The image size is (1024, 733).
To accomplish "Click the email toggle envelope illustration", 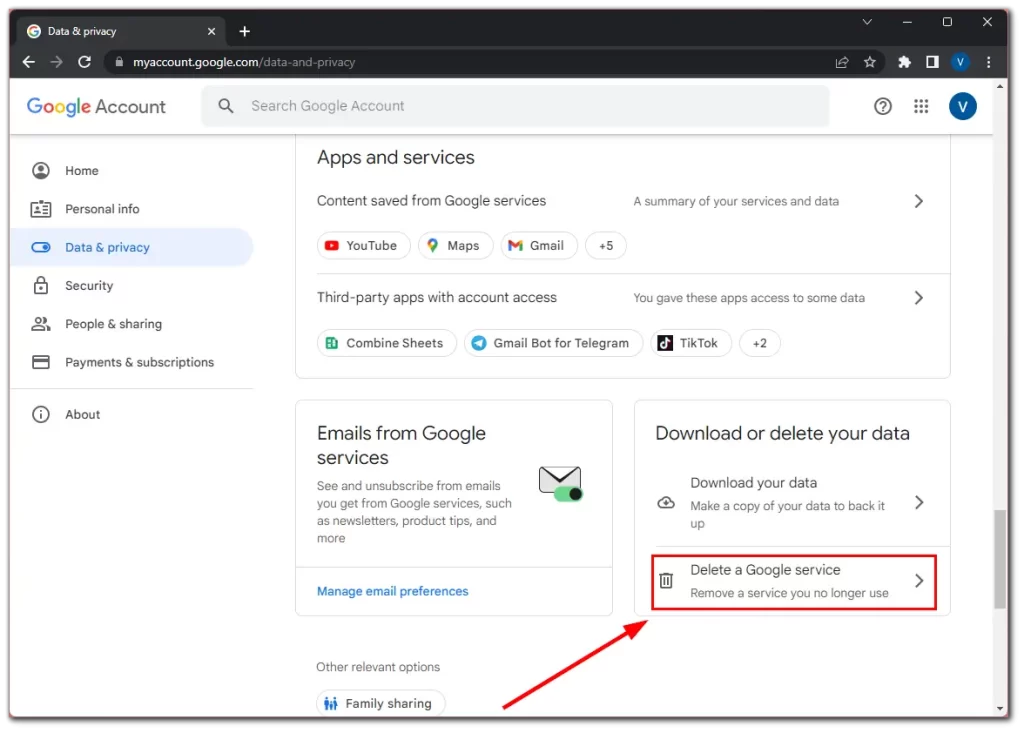I will [x=560, y=484].
